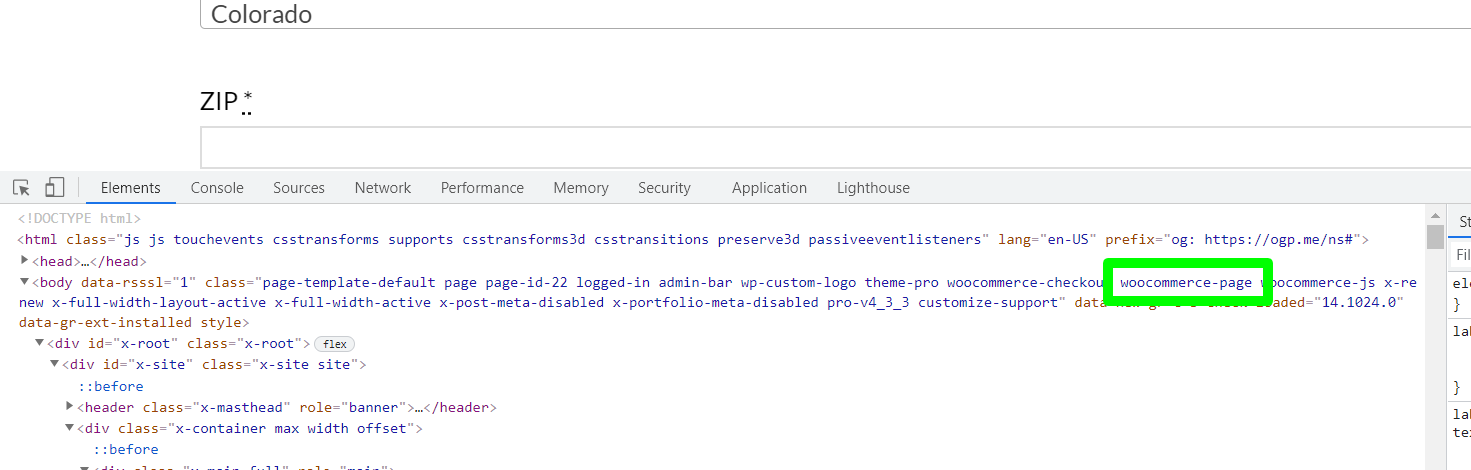Switch to the Lighthouse tab
The image size is (1471, 470).
pyautogui.click(x=873, y=188)
